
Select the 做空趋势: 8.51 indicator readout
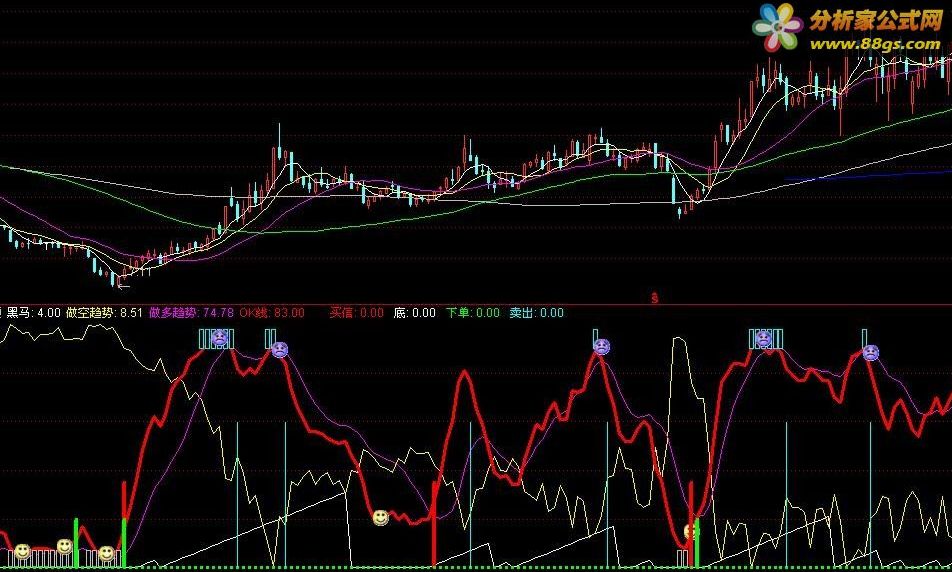[x=104, y=313]
